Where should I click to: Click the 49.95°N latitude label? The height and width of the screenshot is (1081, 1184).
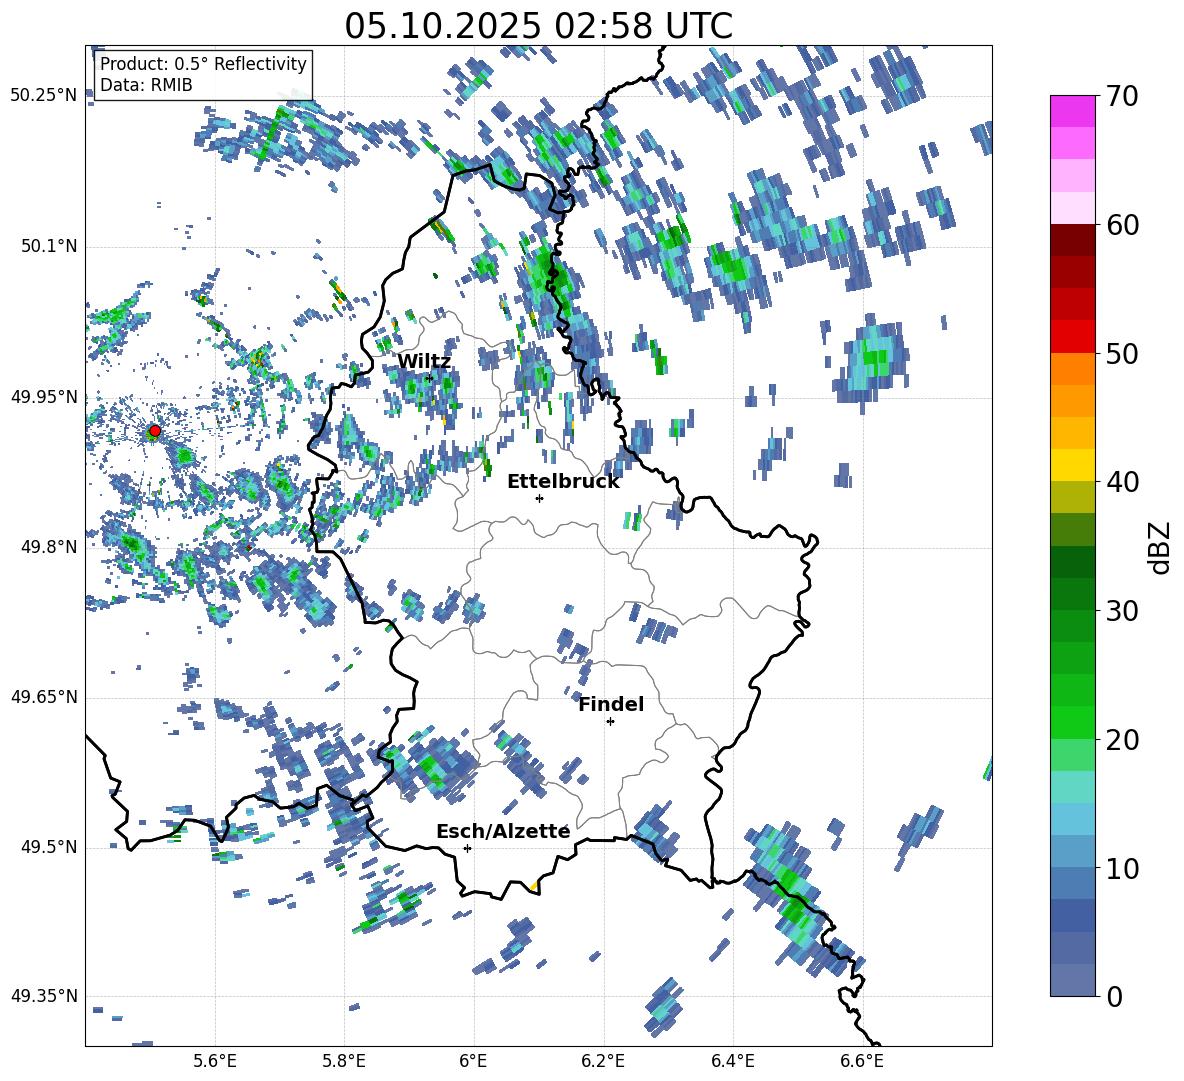click(x=44, y=397)
